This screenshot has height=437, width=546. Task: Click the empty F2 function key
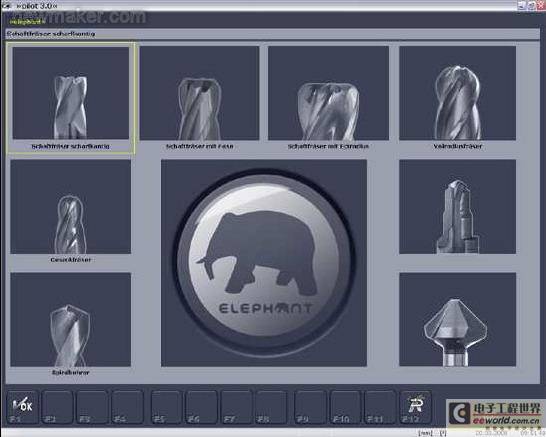[x=57, y=407]
